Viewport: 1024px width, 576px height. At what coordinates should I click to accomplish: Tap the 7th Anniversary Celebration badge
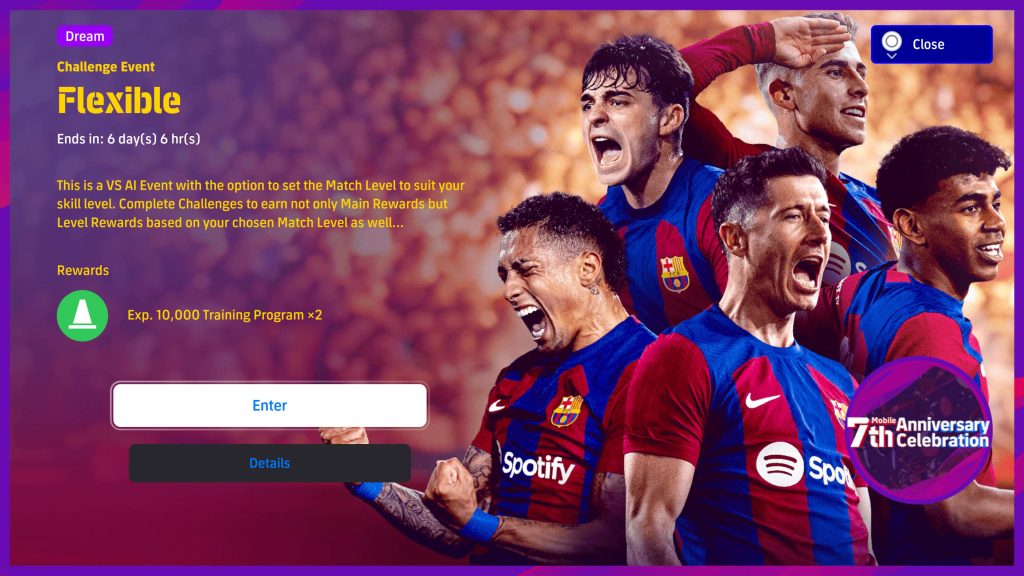[919, 430]
